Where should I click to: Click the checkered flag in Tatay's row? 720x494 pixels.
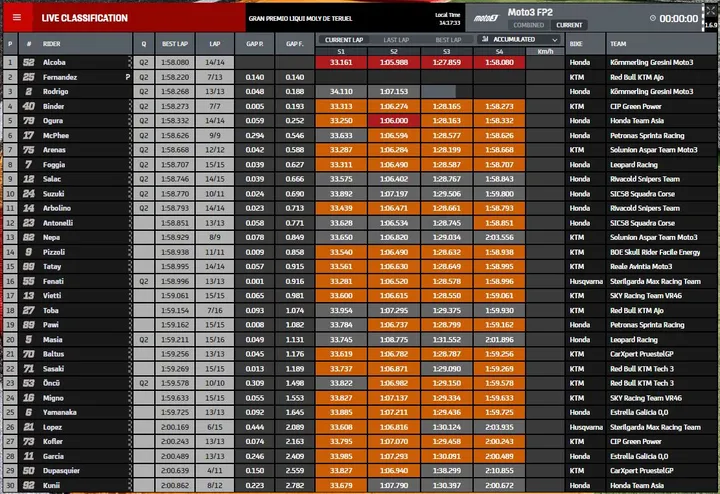(130, 267)
